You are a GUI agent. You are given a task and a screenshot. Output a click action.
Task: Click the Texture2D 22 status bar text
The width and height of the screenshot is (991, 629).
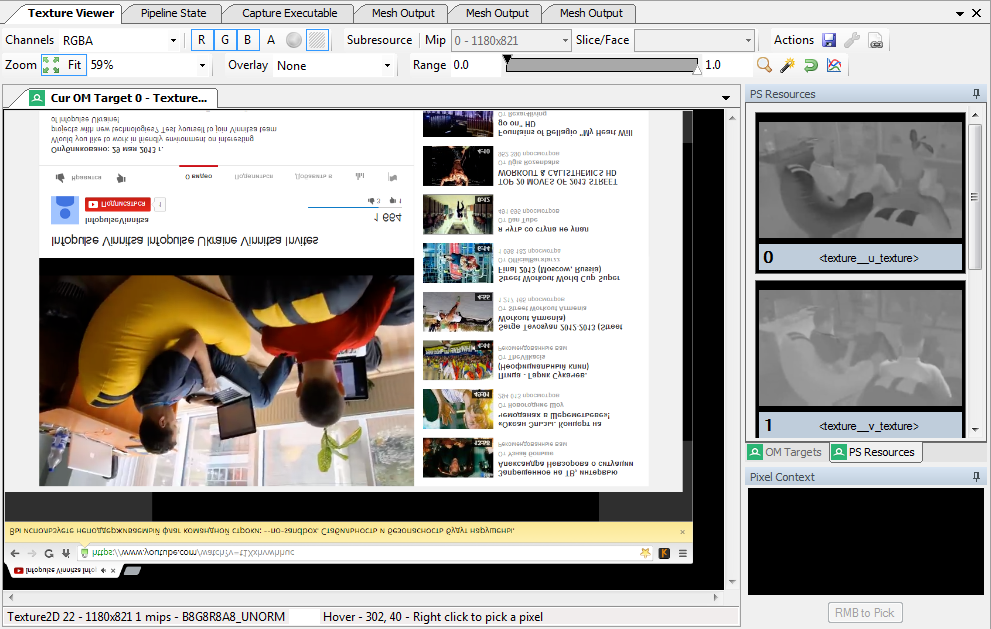[146, 616]
